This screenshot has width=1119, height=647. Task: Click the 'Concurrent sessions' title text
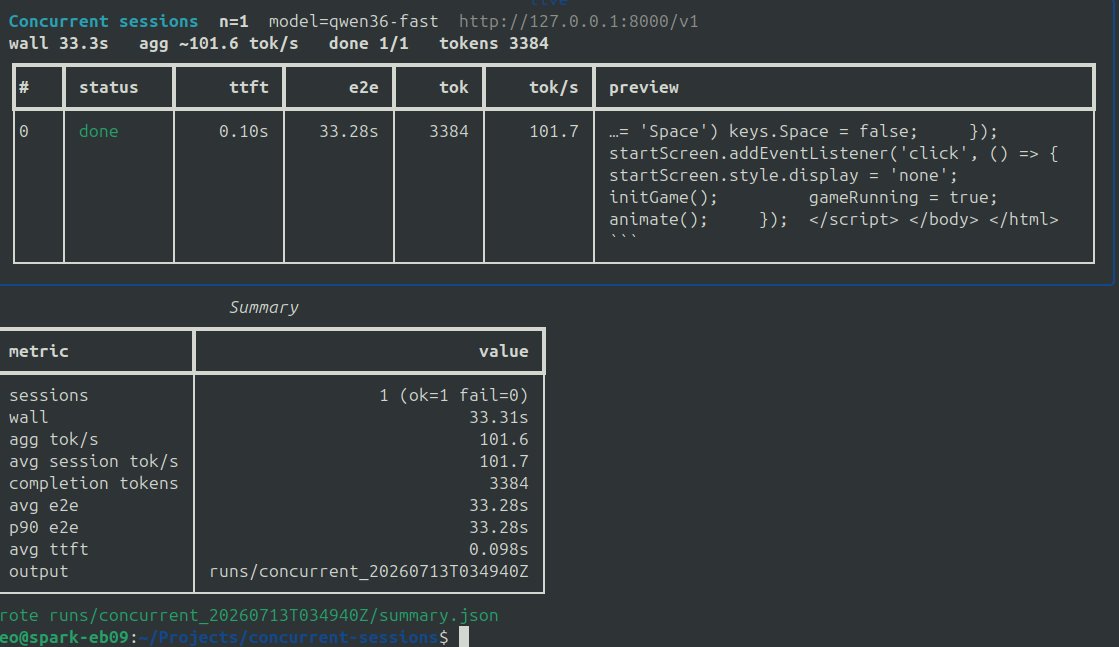103,21
